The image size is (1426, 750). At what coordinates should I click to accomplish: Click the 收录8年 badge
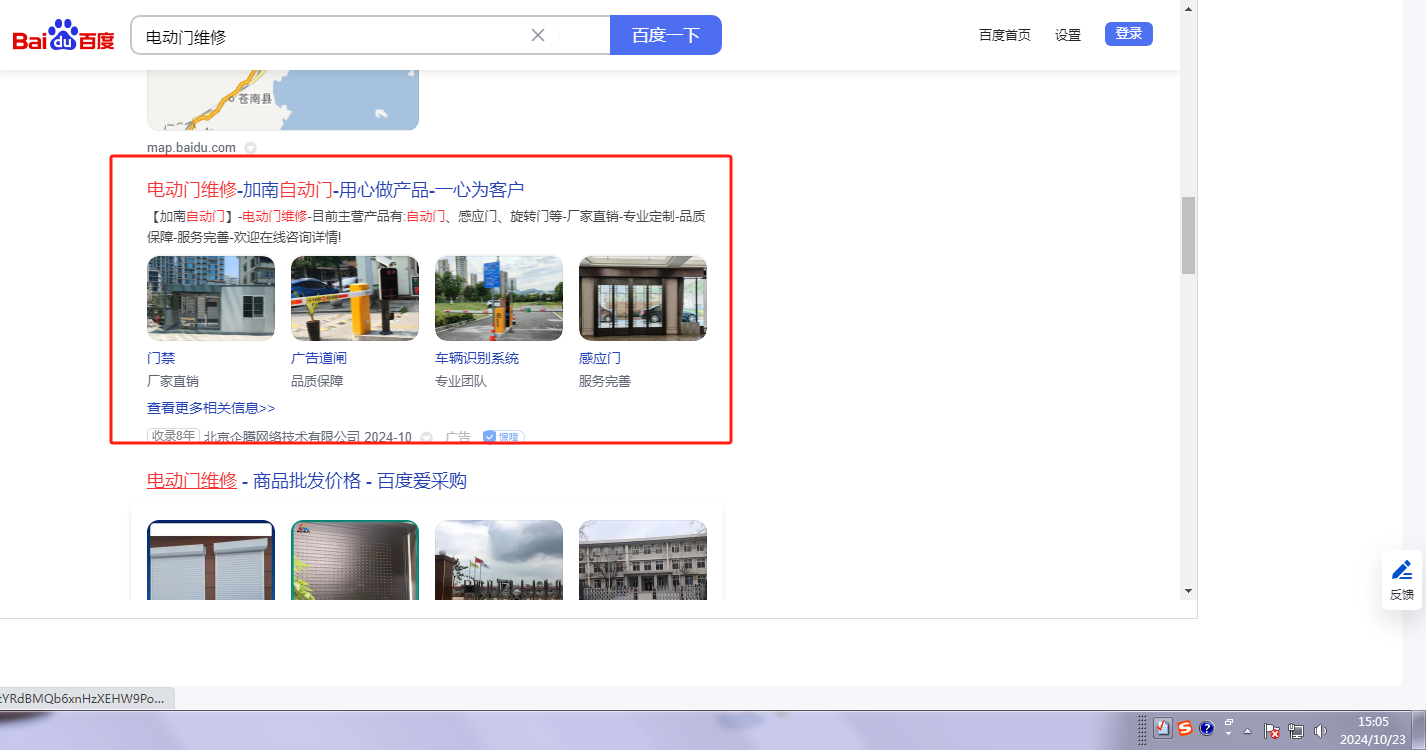173,437
